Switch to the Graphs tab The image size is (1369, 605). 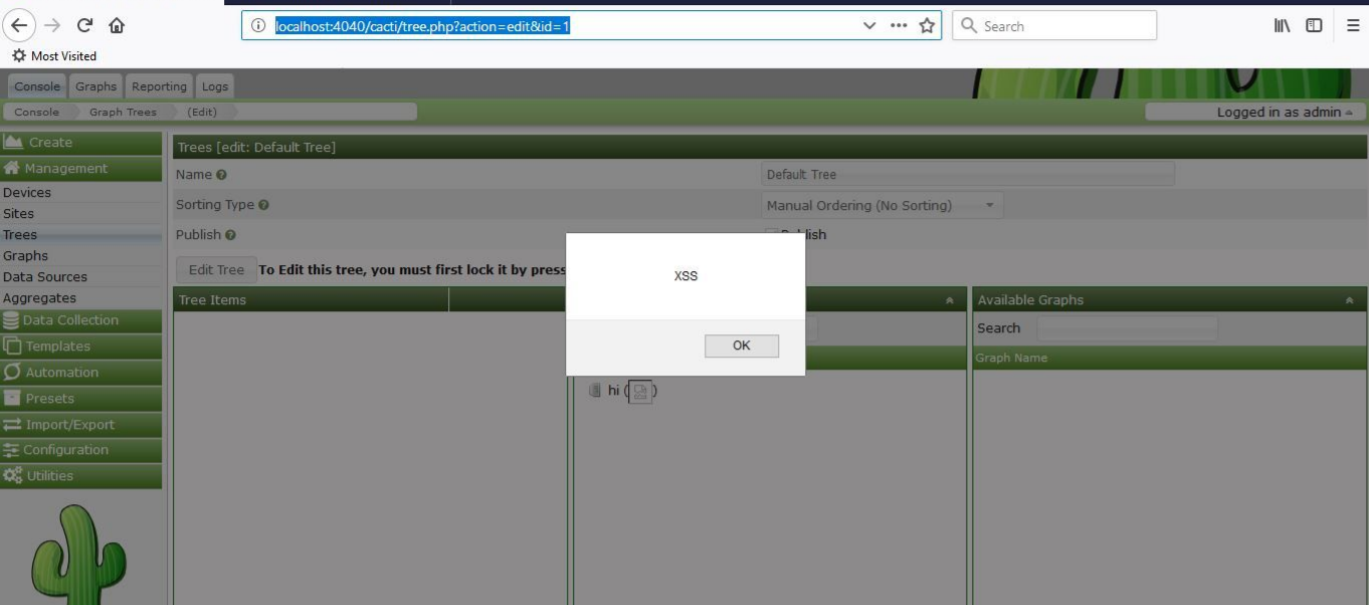coord(97,86)
